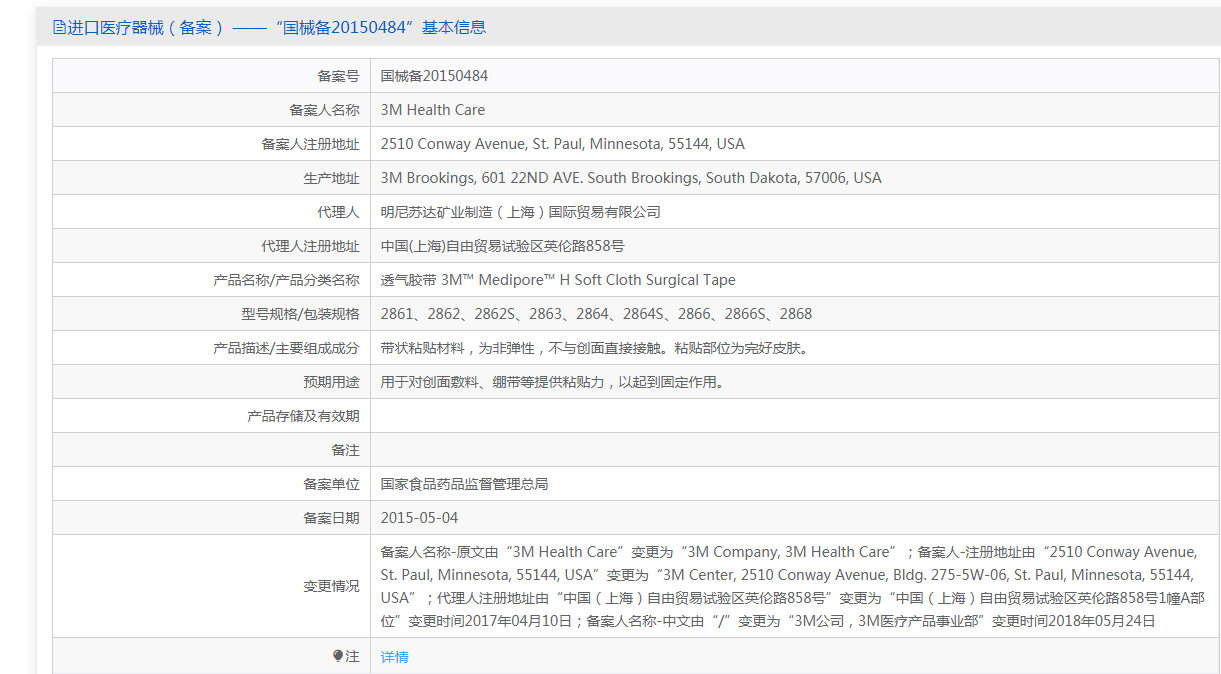Select the address 中国(上海)自由贸易试验区英伦路858号

(x=503, y=246)
